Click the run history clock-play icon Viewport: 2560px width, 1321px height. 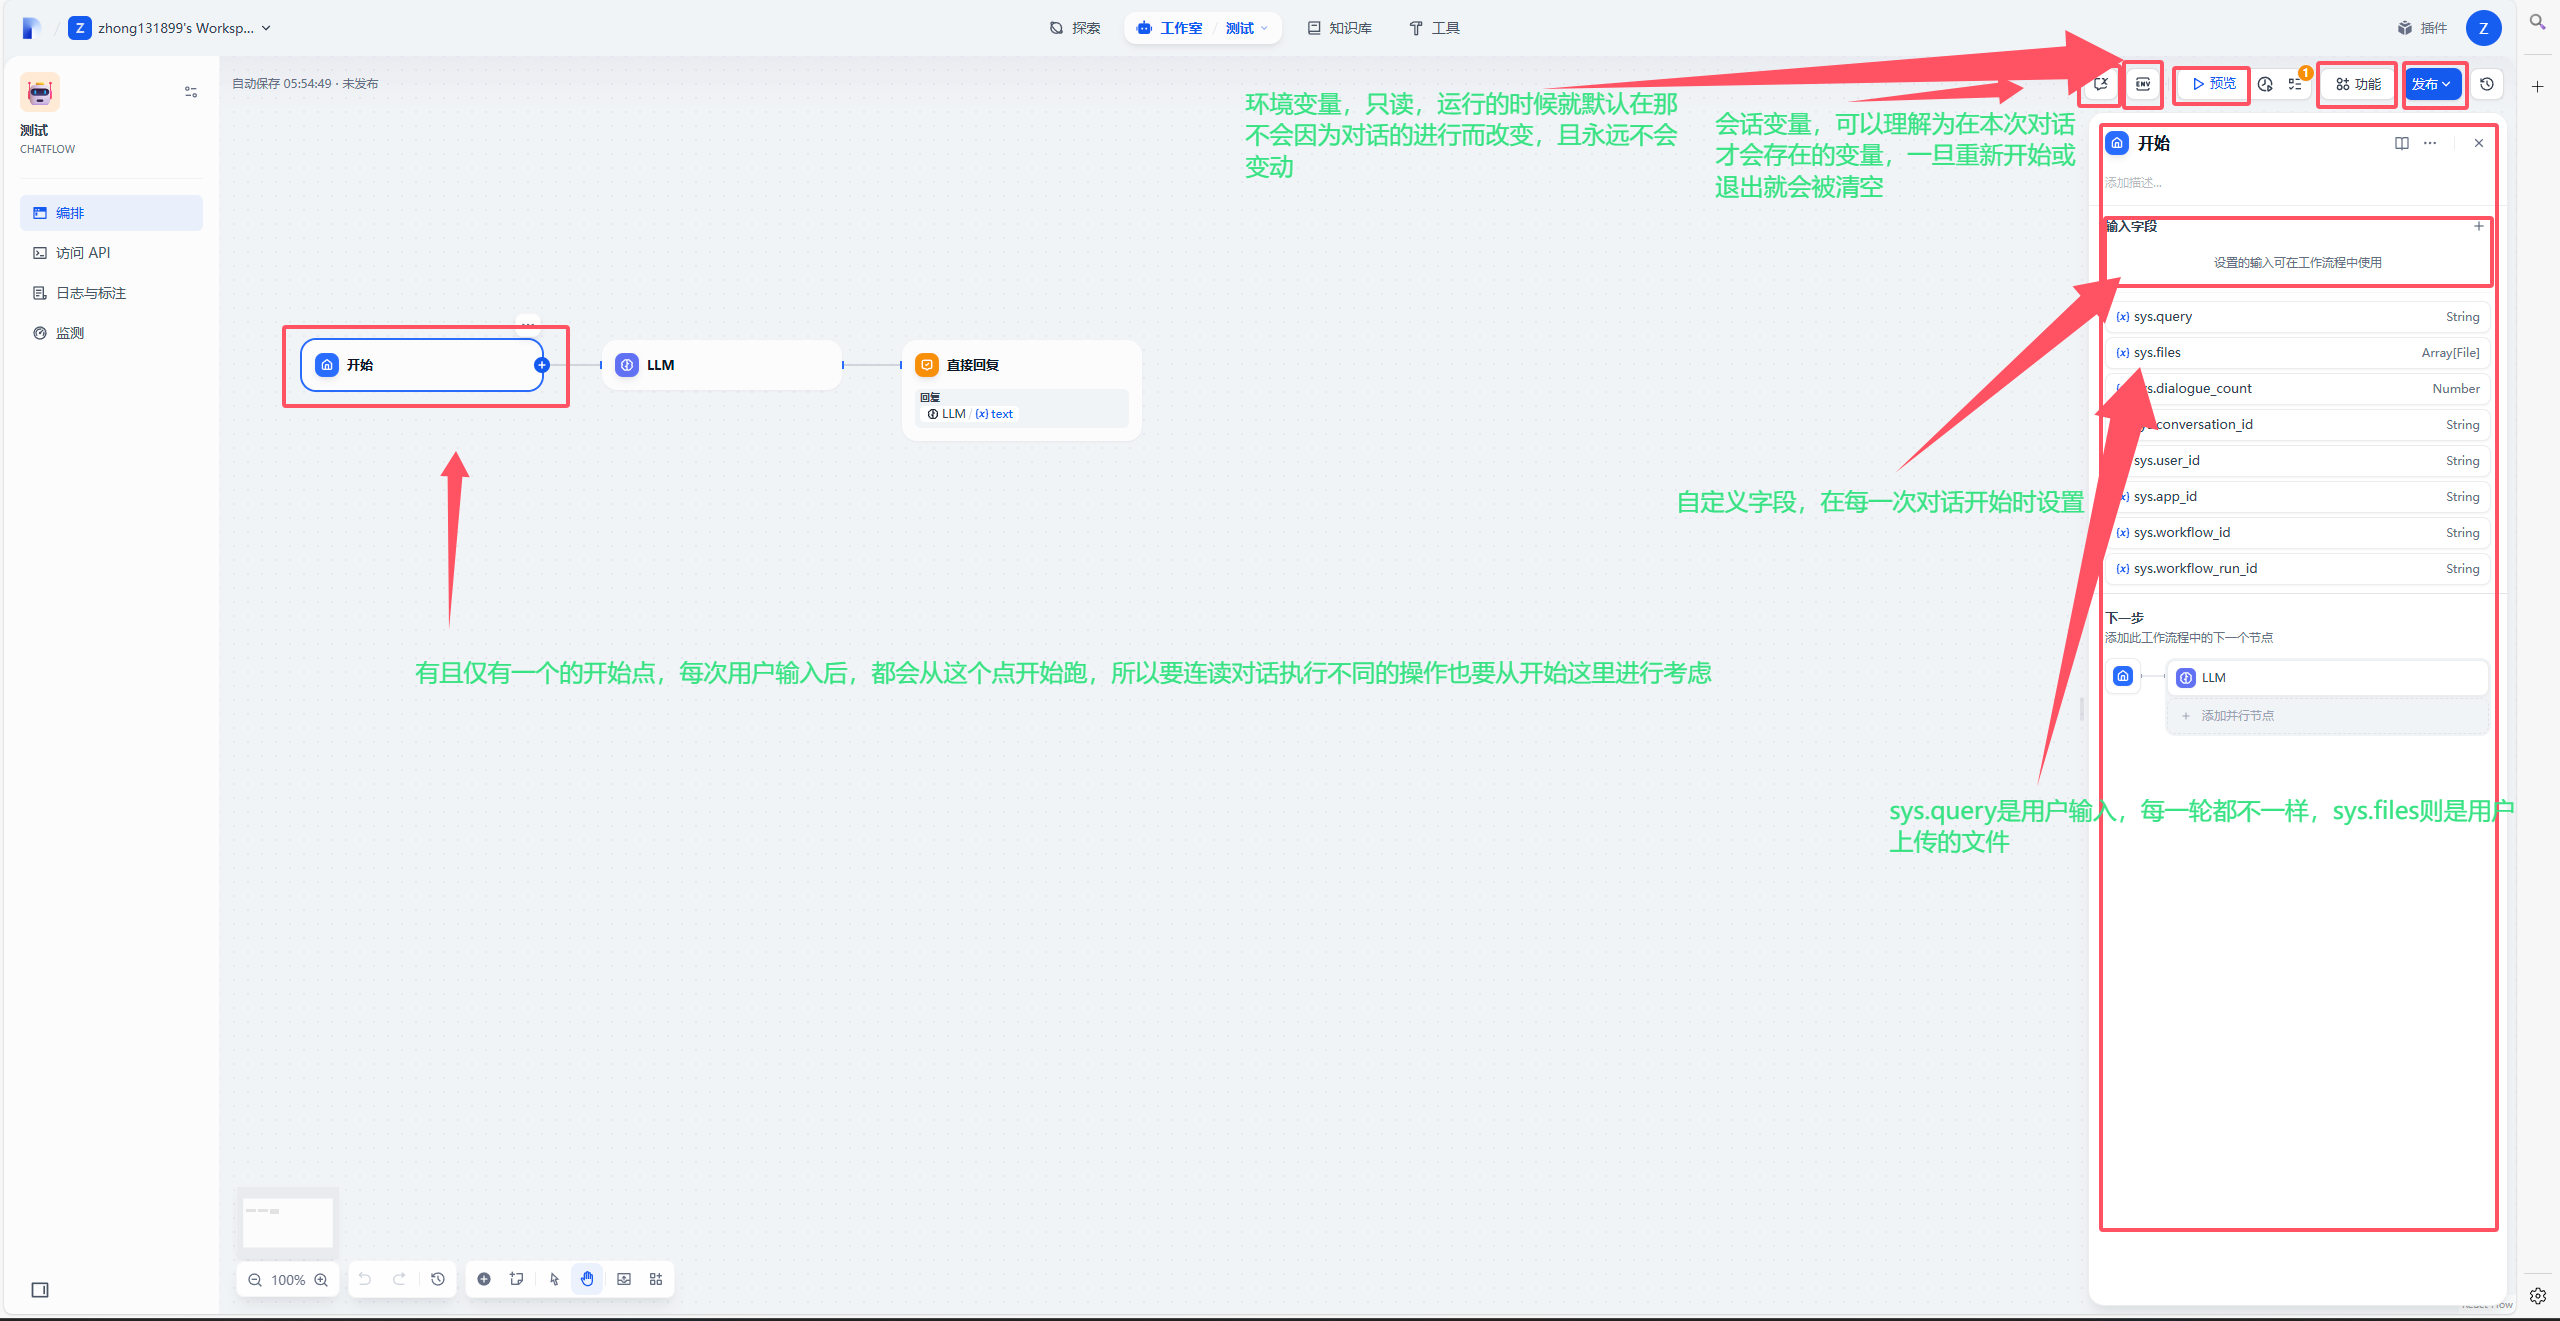tap(2265, 84)
